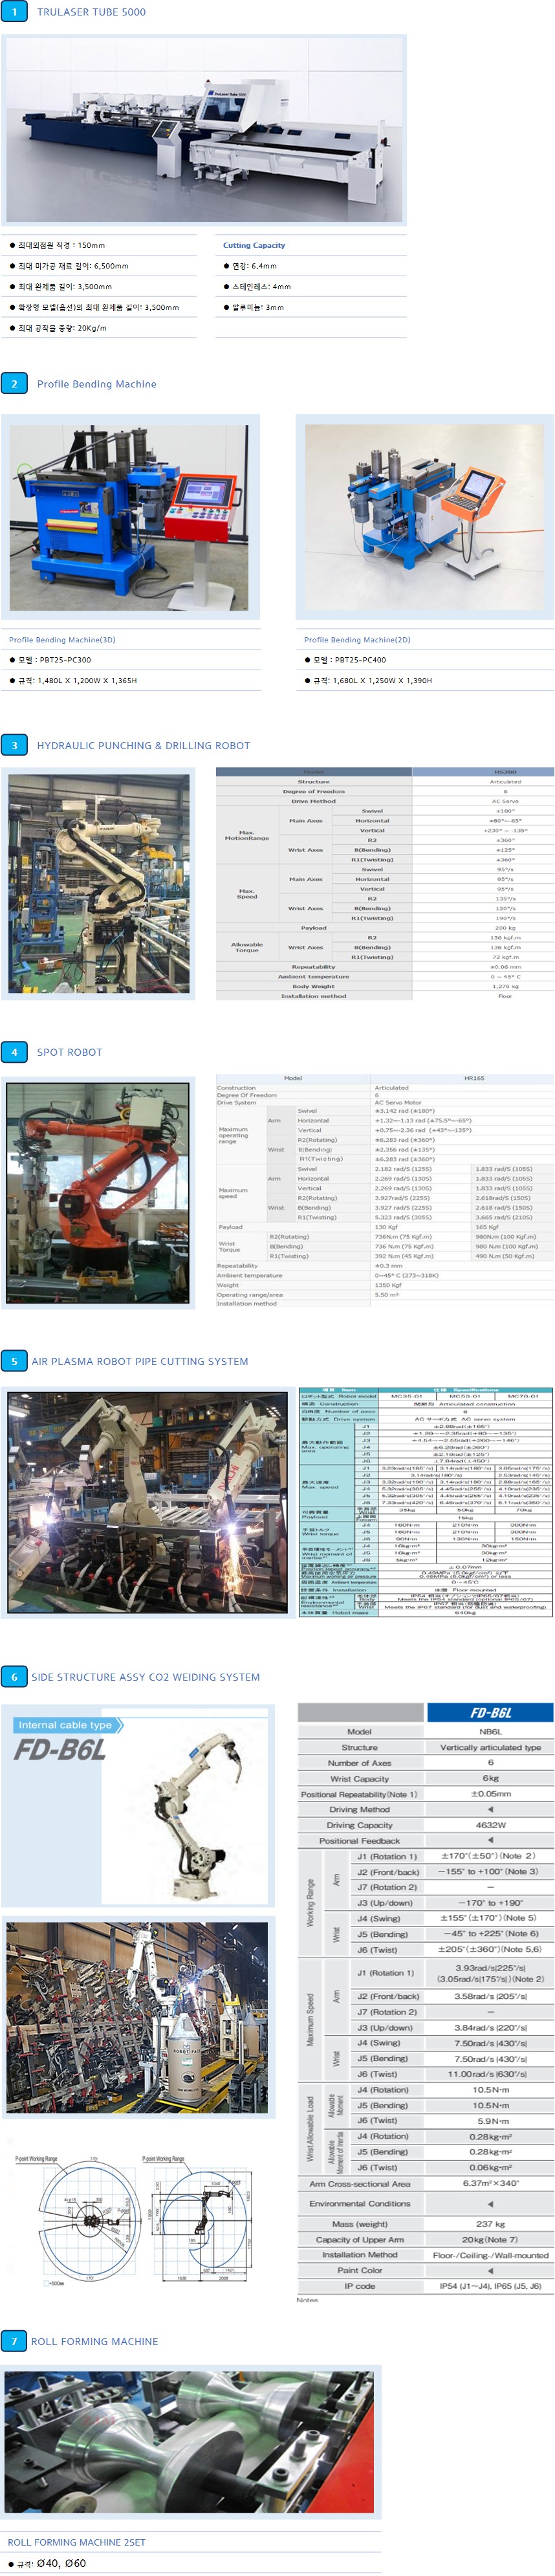Click the number 6 badge beside Side Structure Assy

tap(14, 1677)
